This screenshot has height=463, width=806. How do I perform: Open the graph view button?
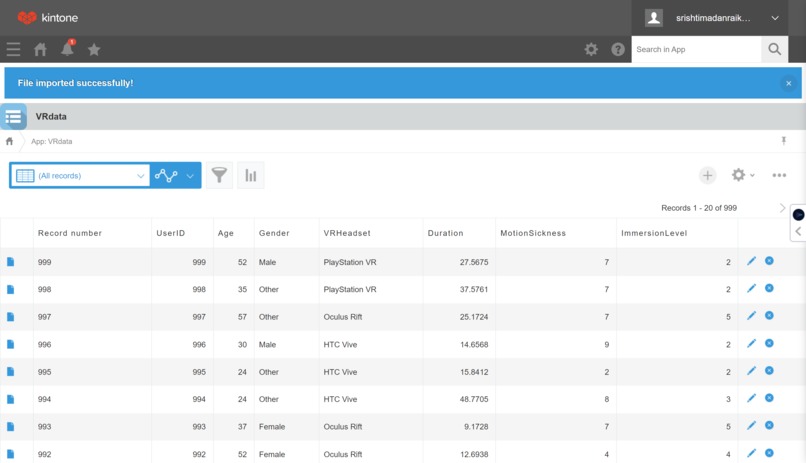pos(166,176)
